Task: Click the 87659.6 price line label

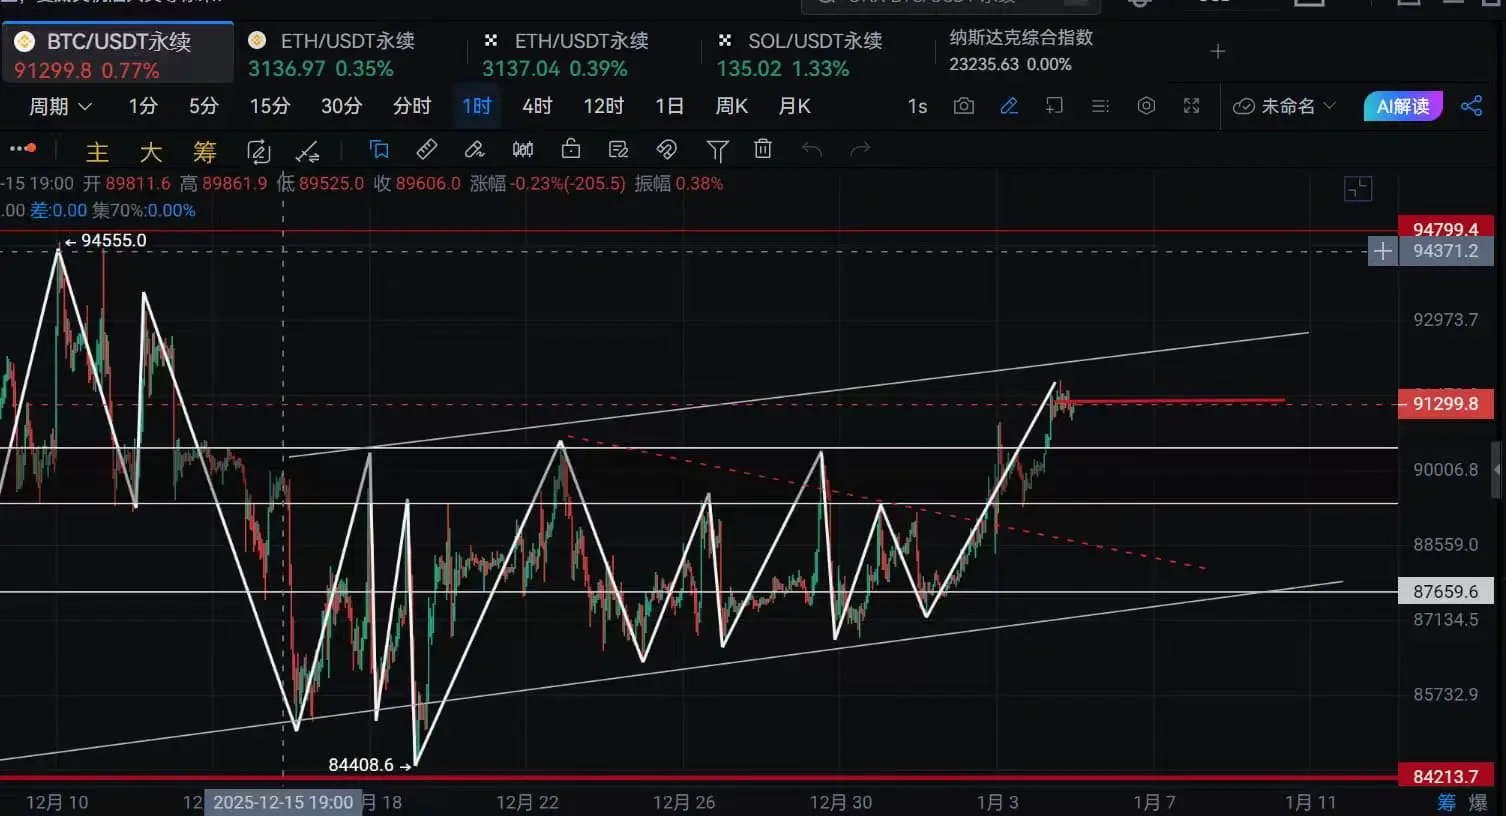Action: coord(1446,592)
